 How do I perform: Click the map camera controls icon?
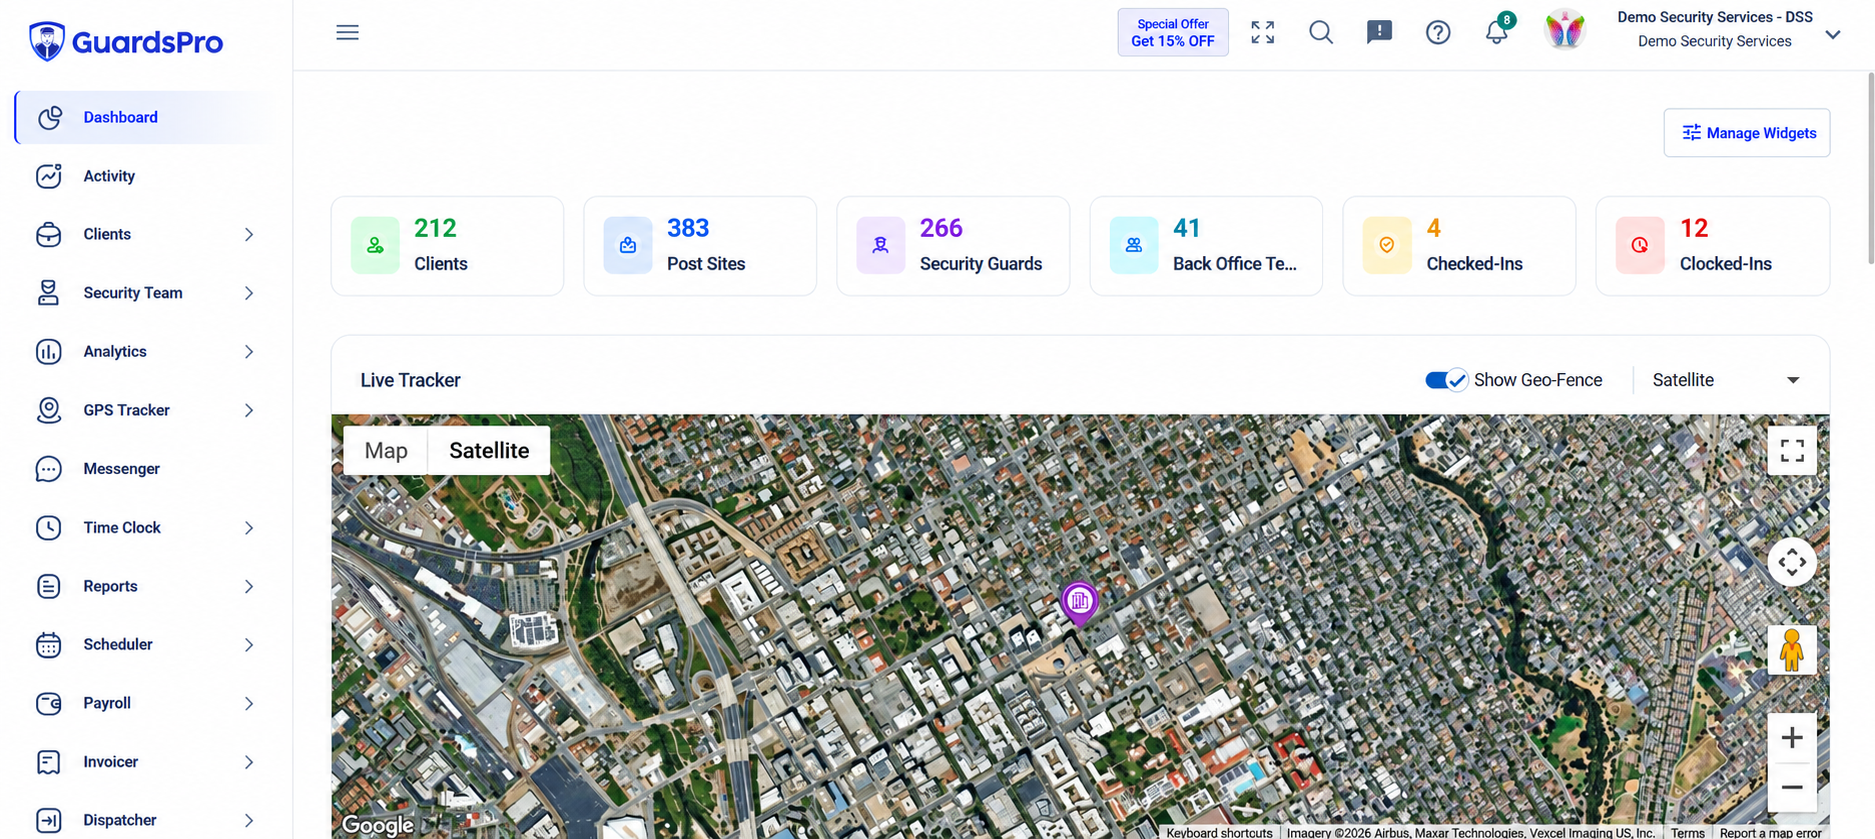click(1792, 562)
